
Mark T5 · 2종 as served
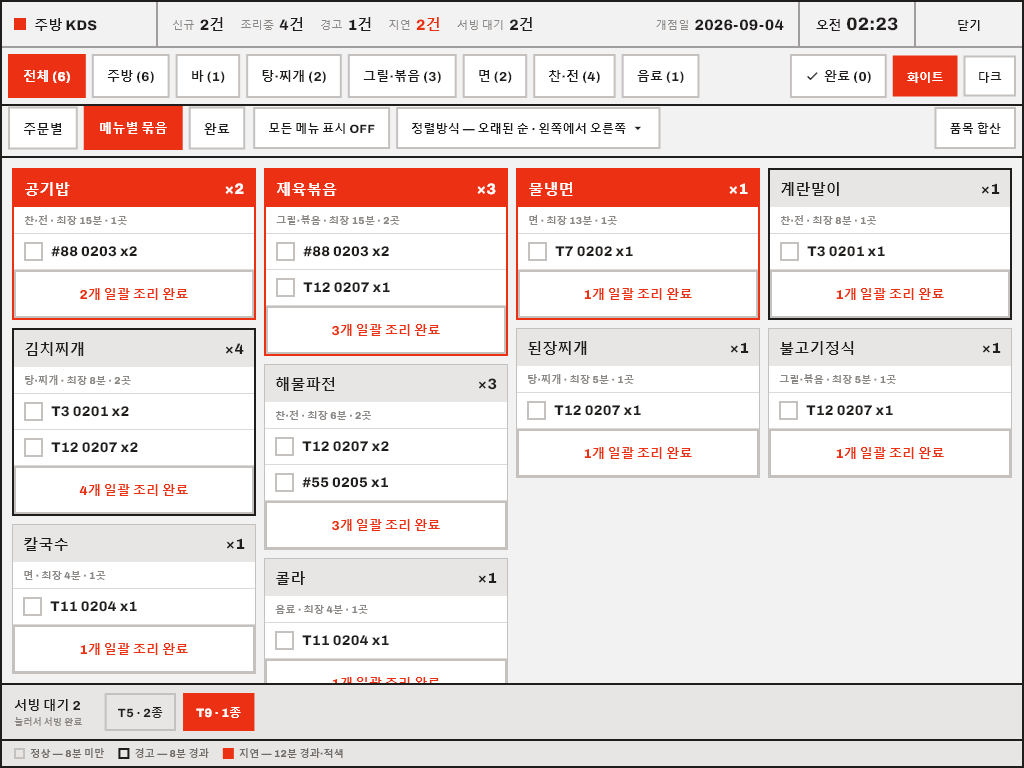[x=140, y=712]
